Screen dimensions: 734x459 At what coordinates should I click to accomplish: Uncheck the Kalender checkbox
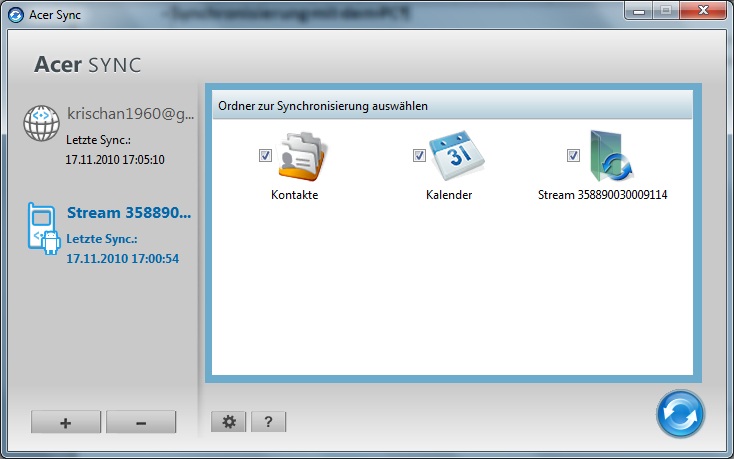(x=419, y=155)
